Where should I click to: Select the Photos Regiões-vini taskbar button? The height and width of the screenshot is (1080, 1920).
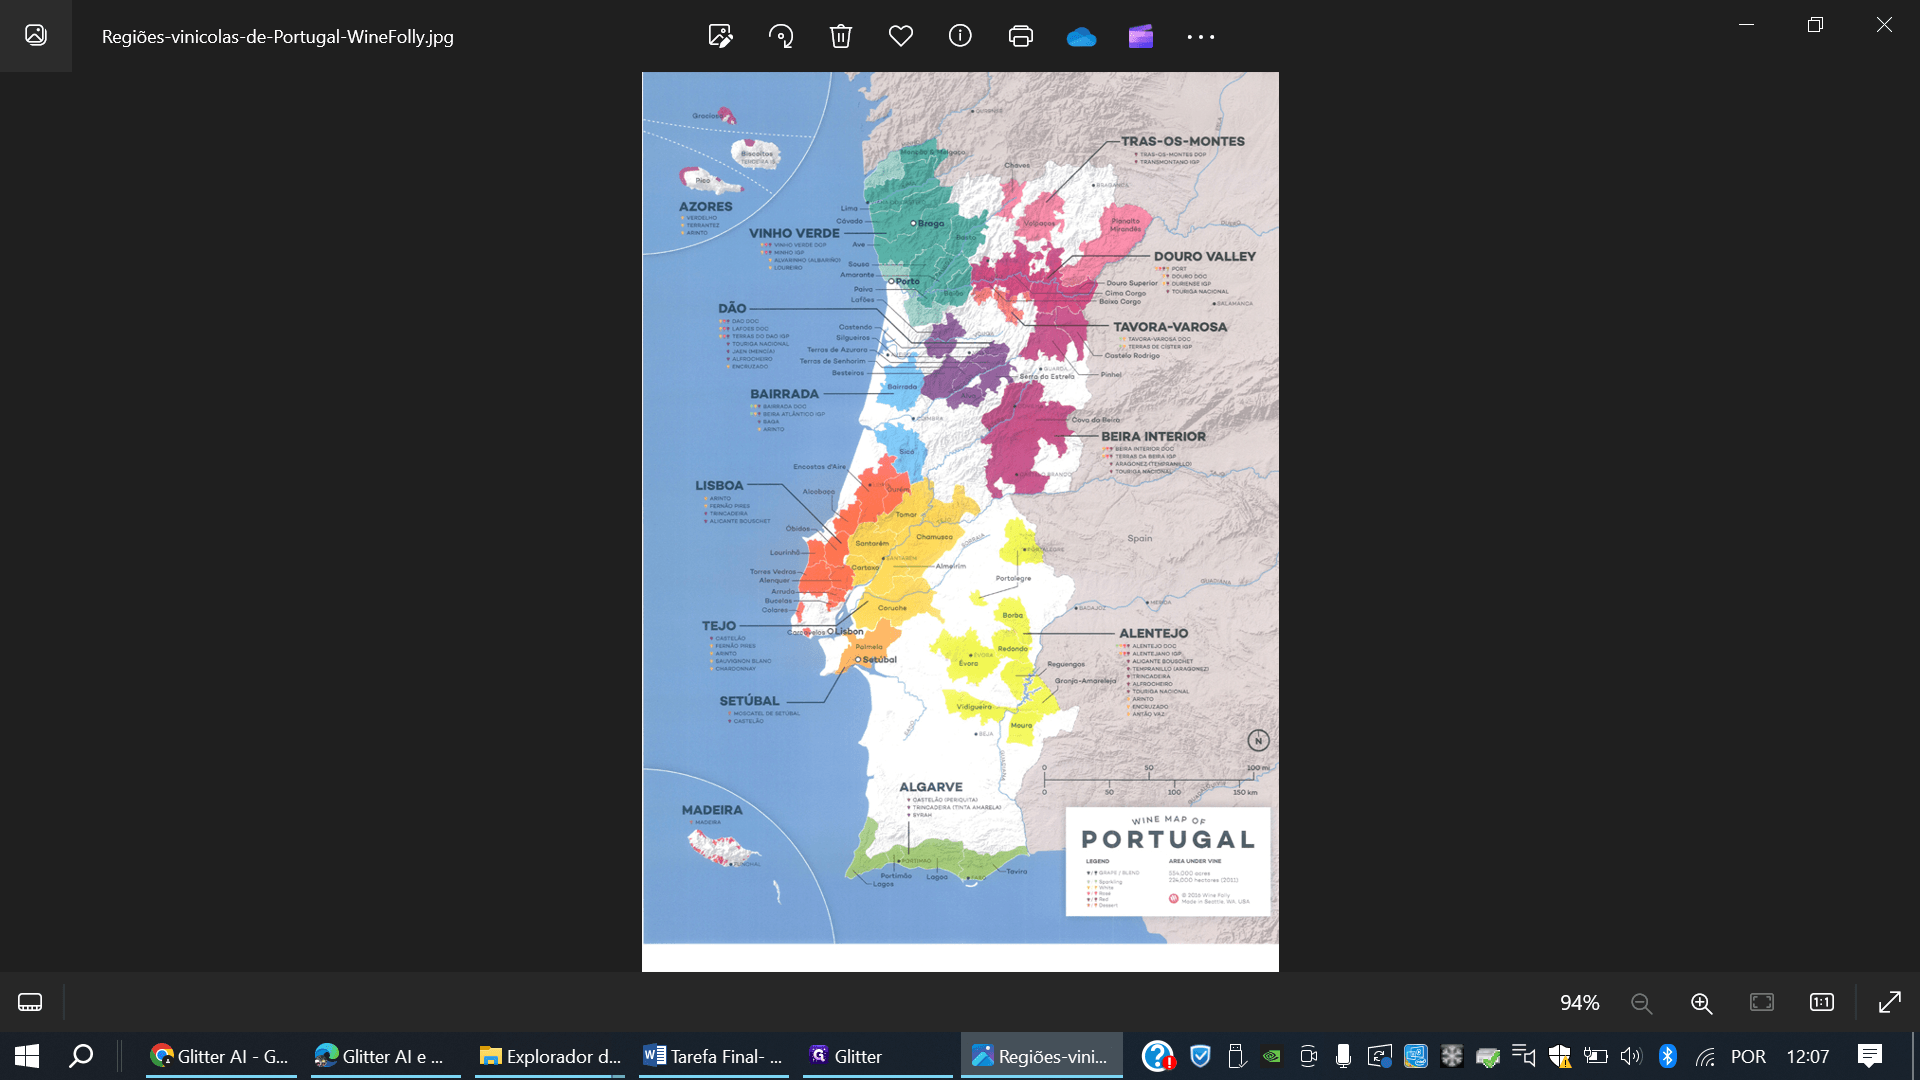[1042, 1056]
